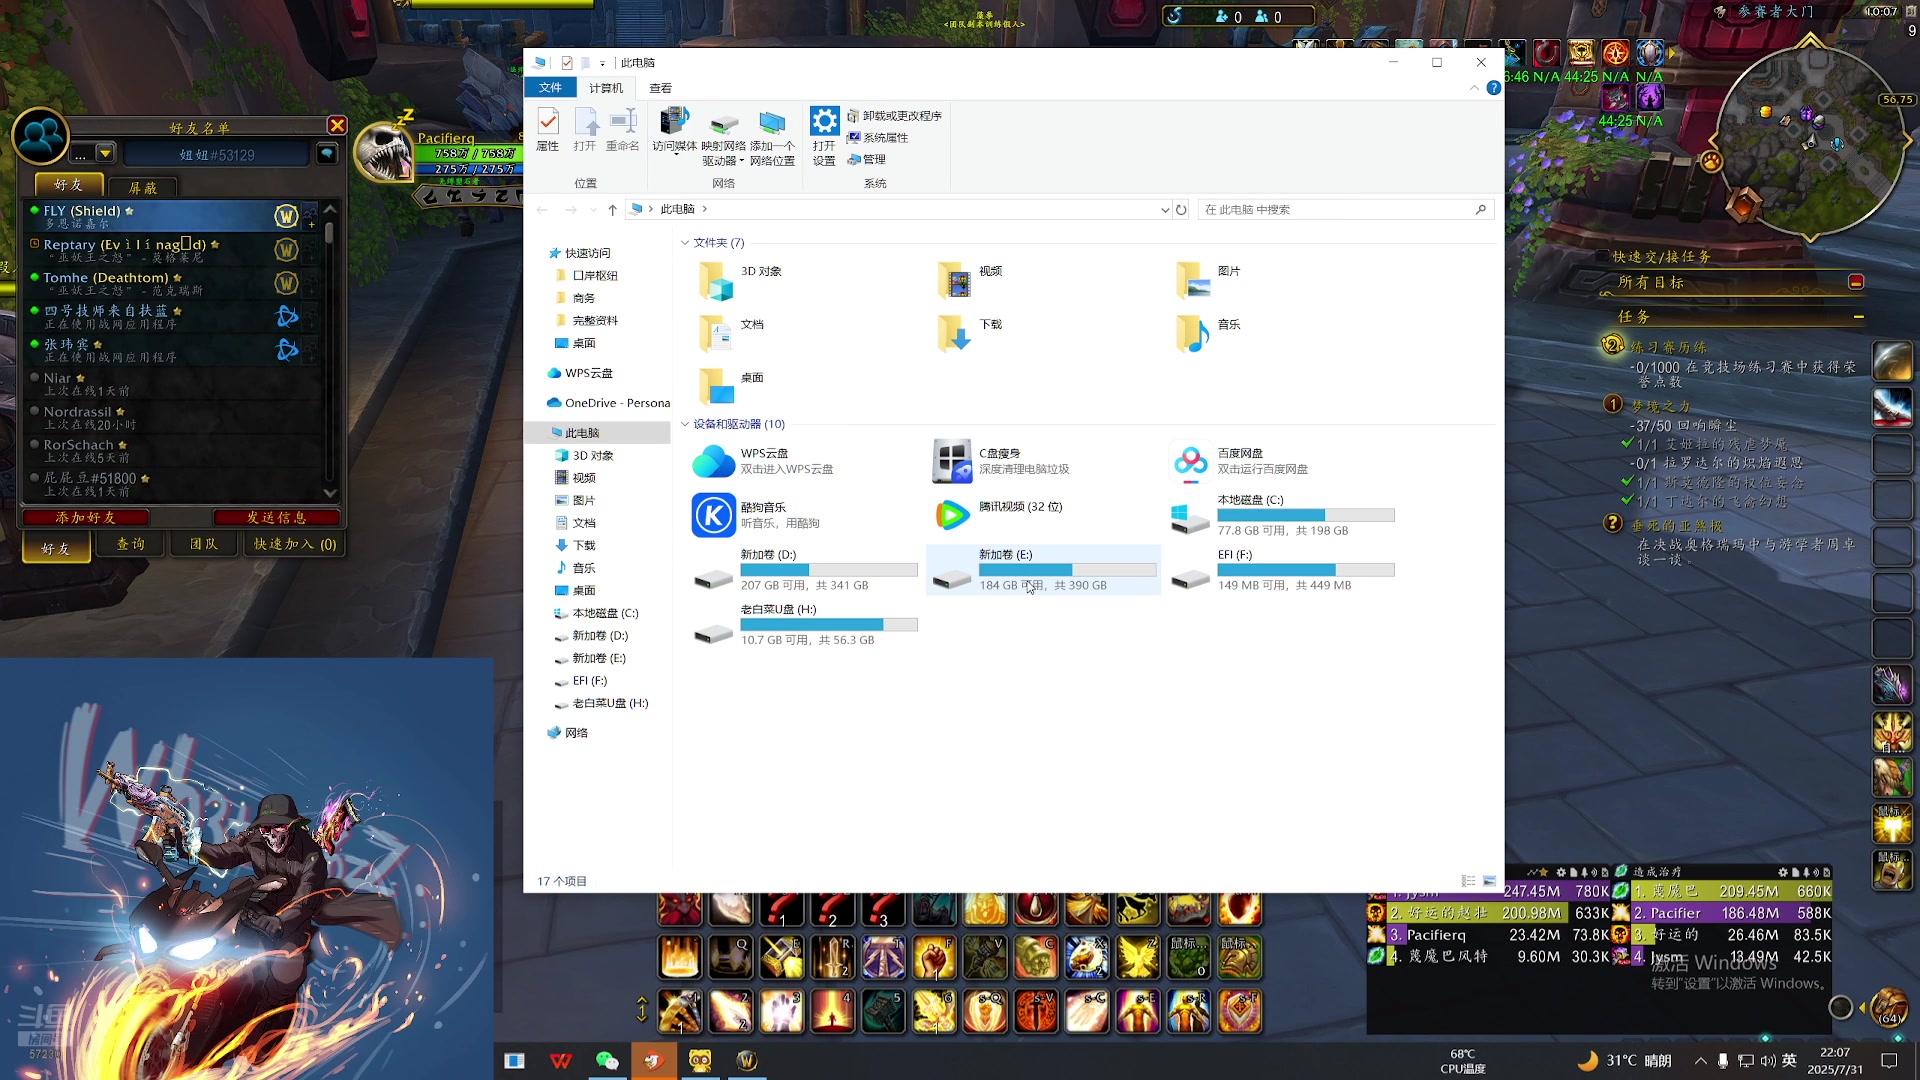Viewport: 1920px width, 1080px height.
Task: Select EFI (F:) drive
Action: click(1283, 570)
